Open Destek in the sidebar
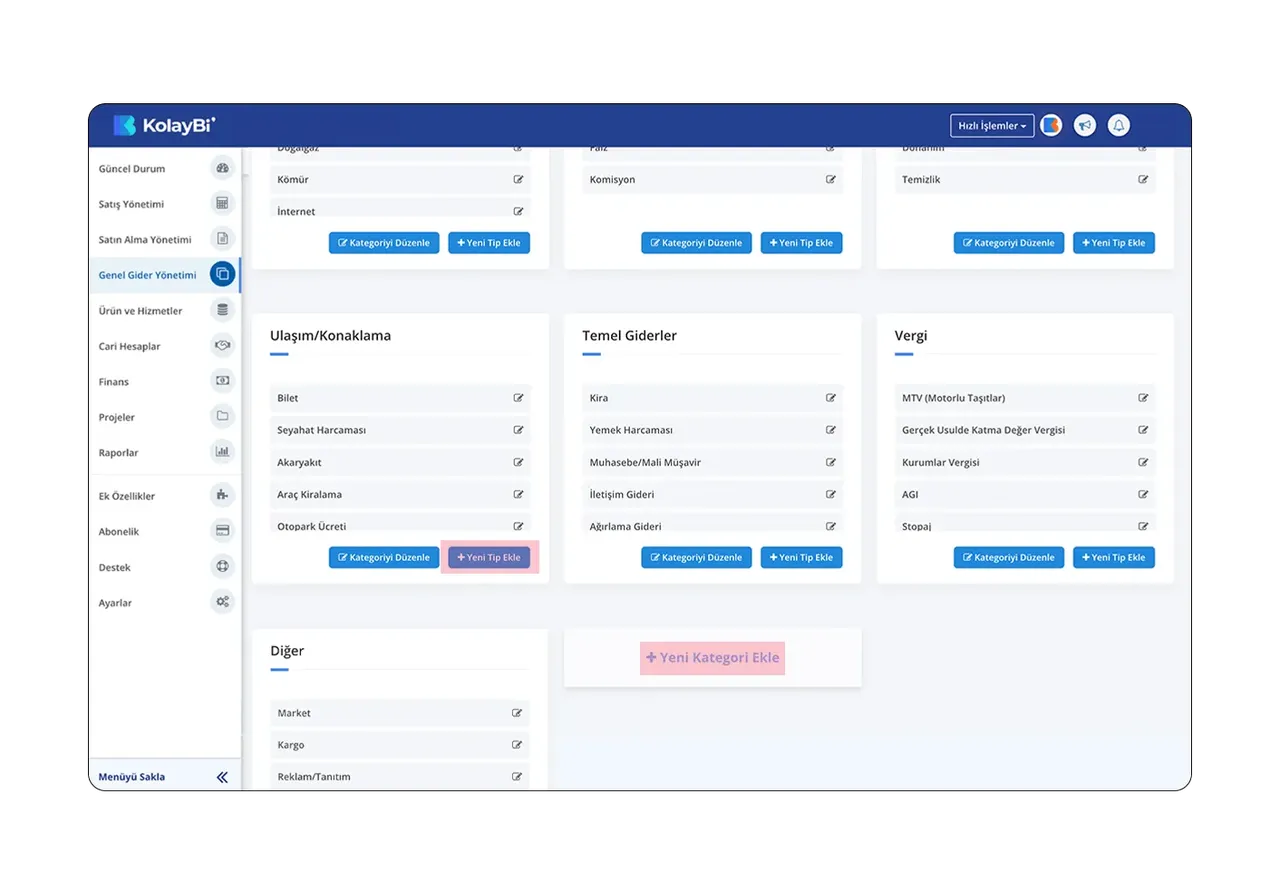 click(164, 567)
